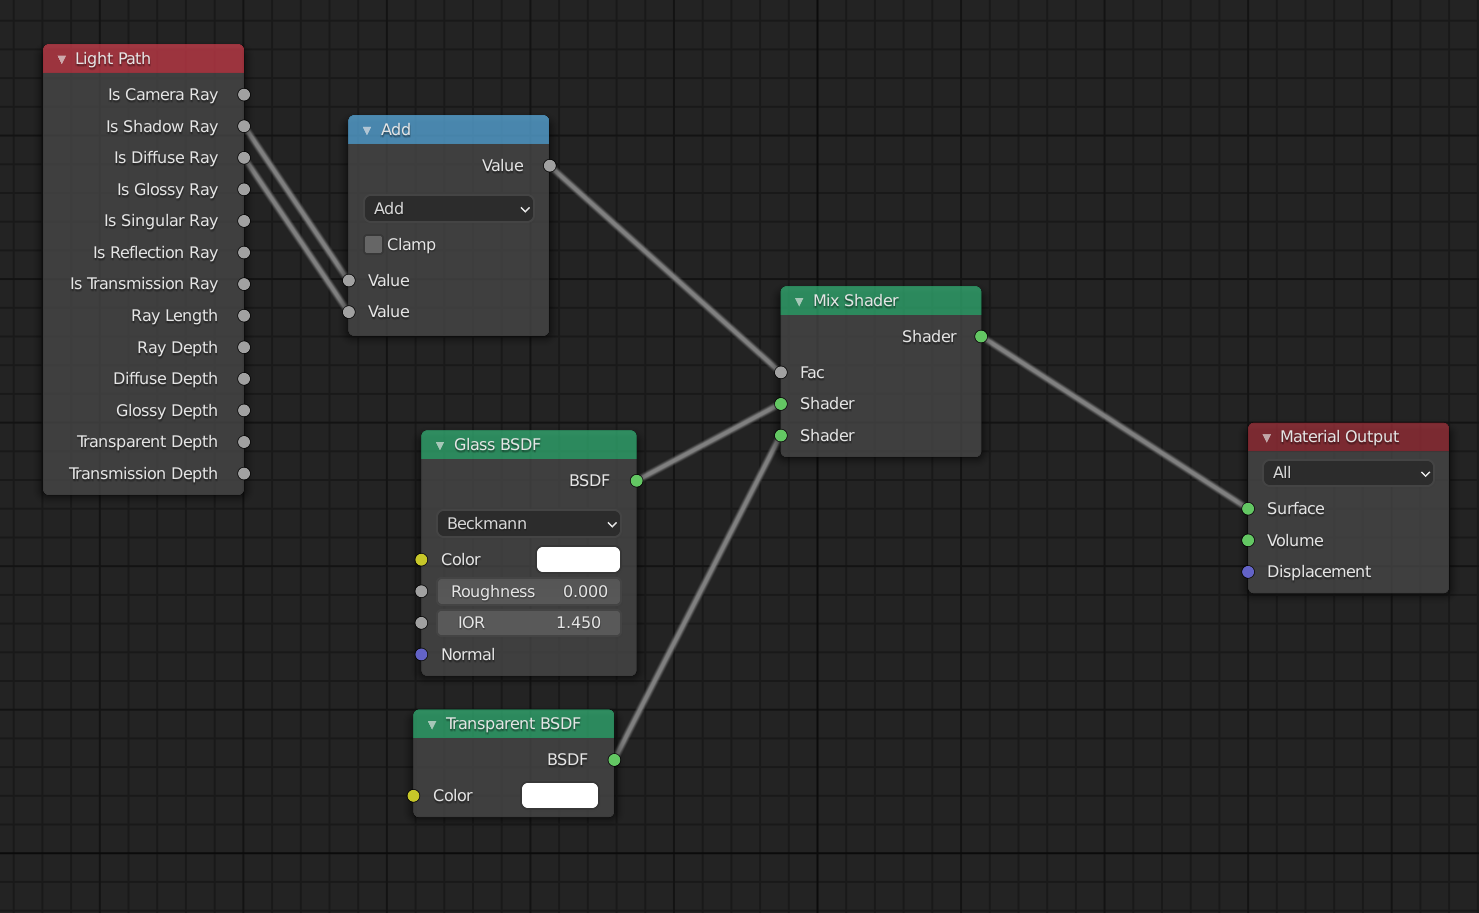
Task: Click the Diffuse Depth output socket
Action: click(x=244, y=379)
